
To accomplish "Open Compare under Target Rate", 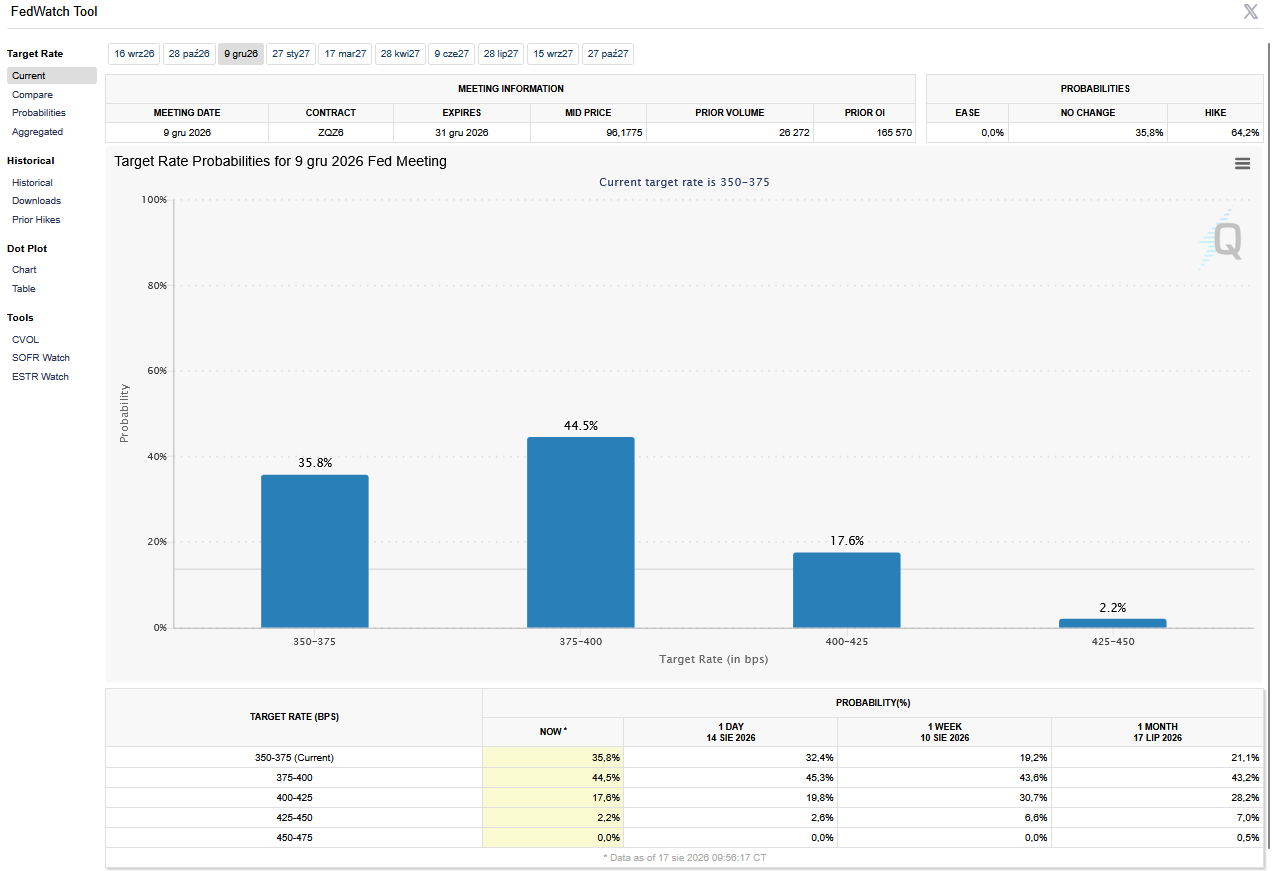I will [32, 95].
